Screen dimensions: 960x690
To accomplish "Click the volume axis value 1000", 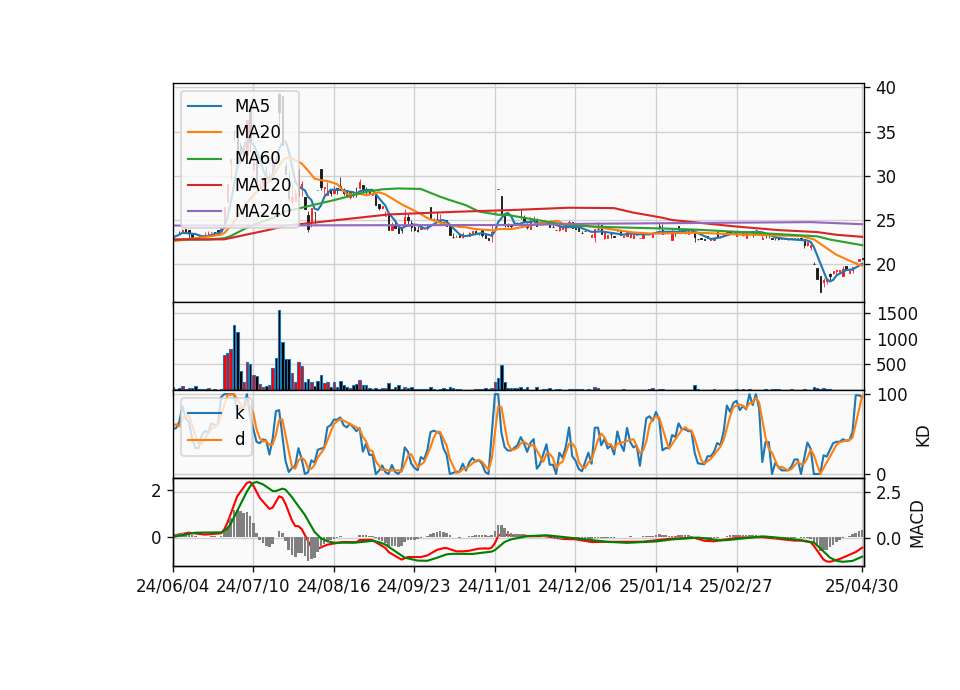I will pos(897,340).
